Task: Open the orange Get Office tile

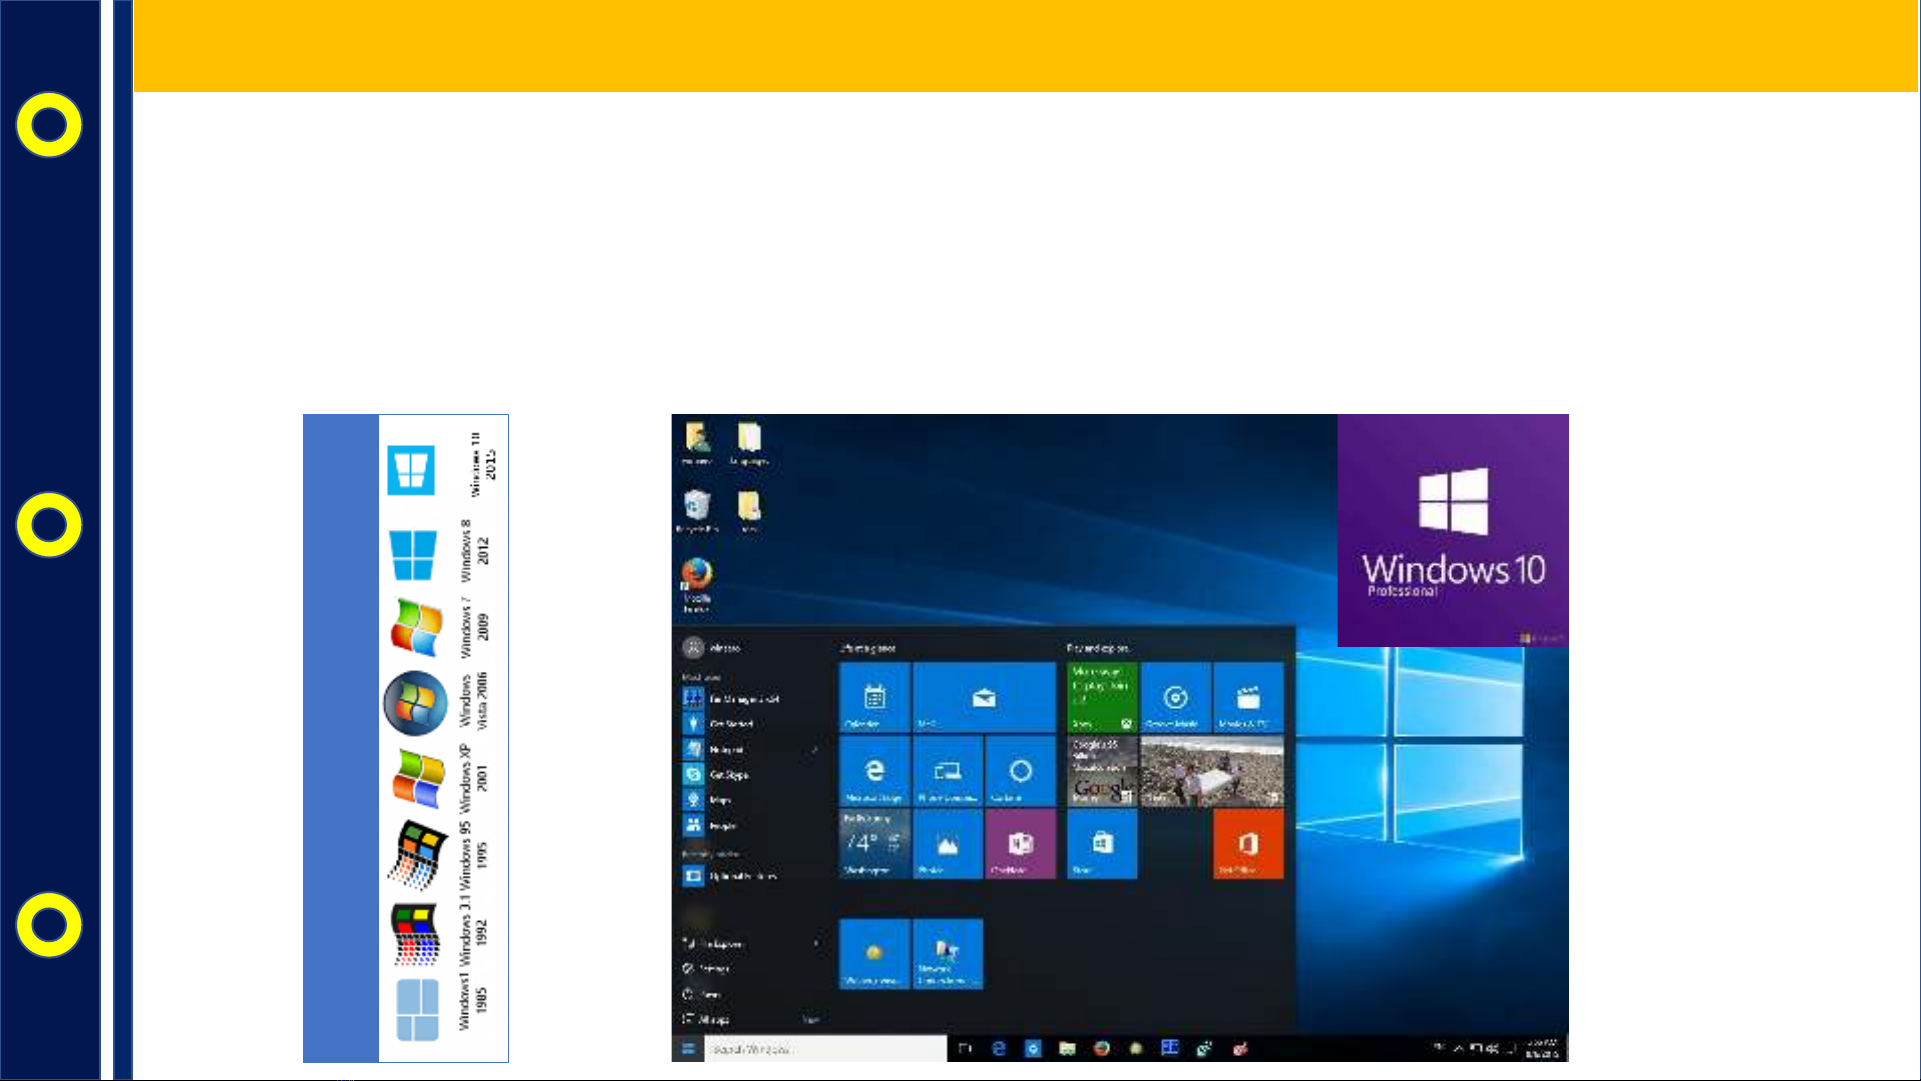Action: [x=1248, y=844]
